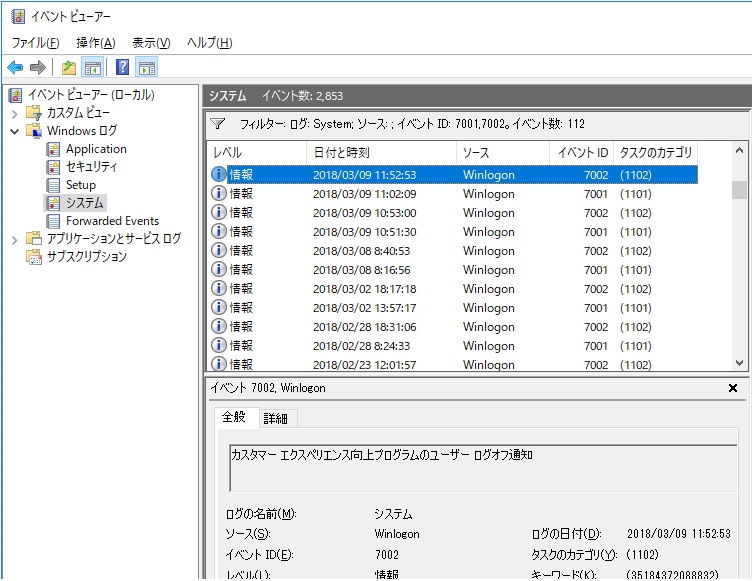The width and height of the screenshot is (752, 581).
Task: Click the セキュリティ log icon
Action: click(x=53, y=167)
